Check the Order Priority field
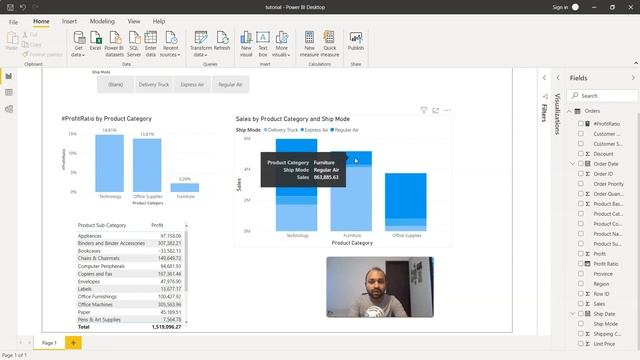Image resolution: width=640 pixels, height=360 pixels. coord(580,184)
